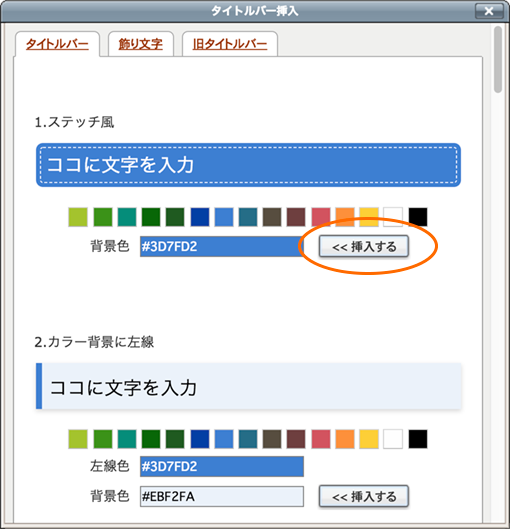Switch to the 飾り文字 tab
Viewport: 510px width, 529px height.
click(x=141, y=44)
